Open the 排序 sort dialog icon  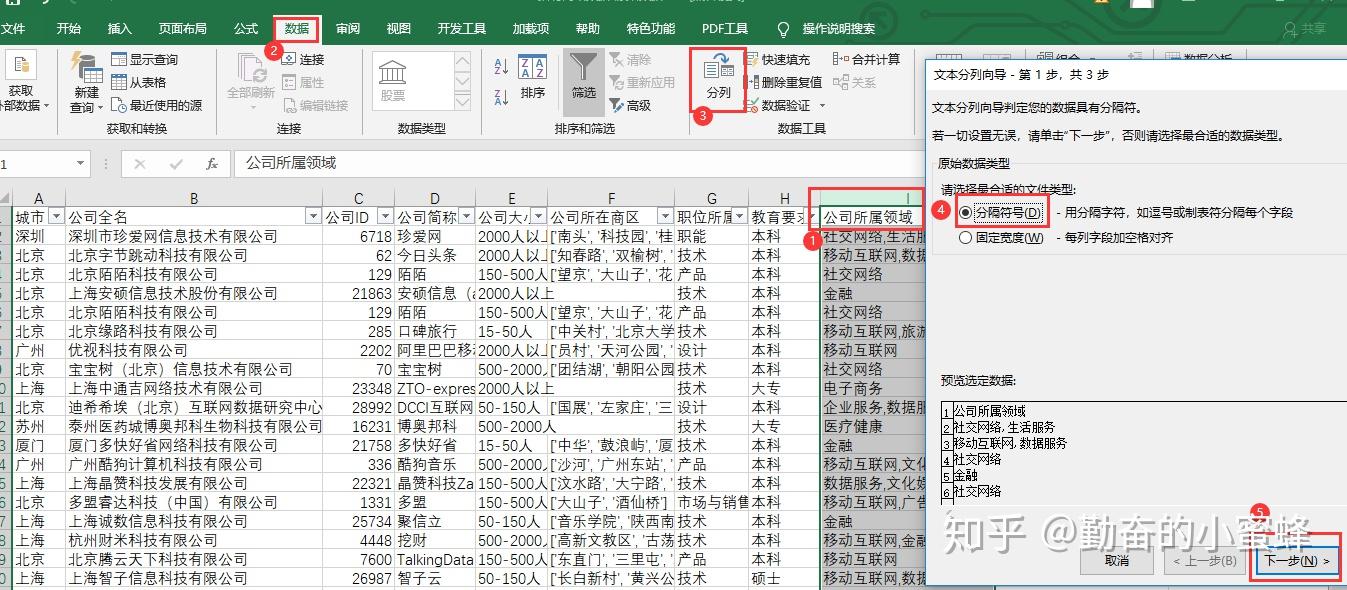pyautogui.click(x=533, y=68)
